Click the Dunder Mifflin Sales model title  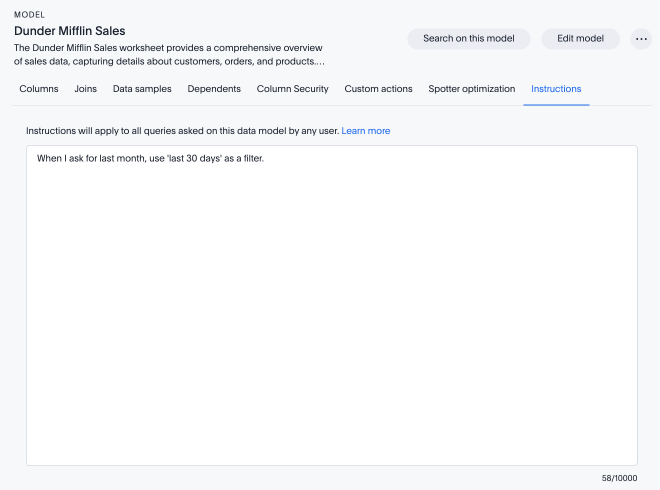tap(70, 31)
